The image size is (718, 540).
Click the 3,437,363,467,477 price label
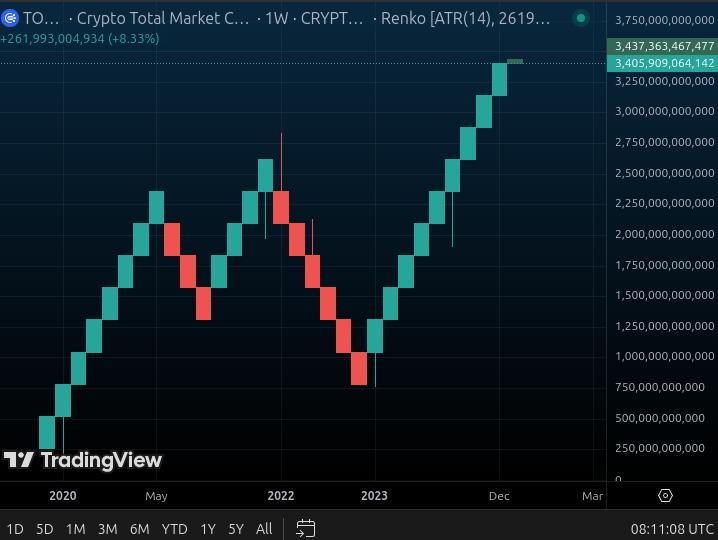(663, 46)
